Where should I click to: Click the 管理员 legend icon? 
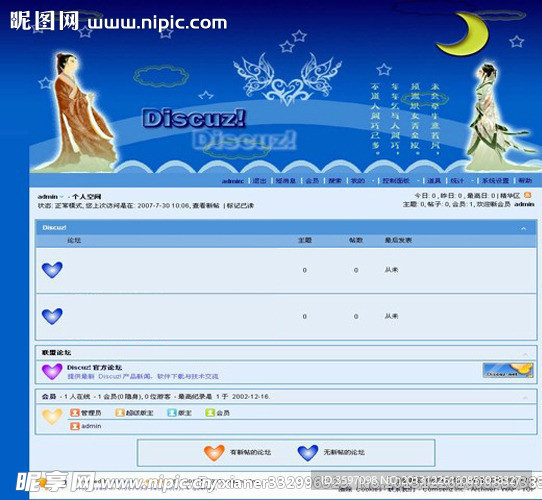point(75,413)
